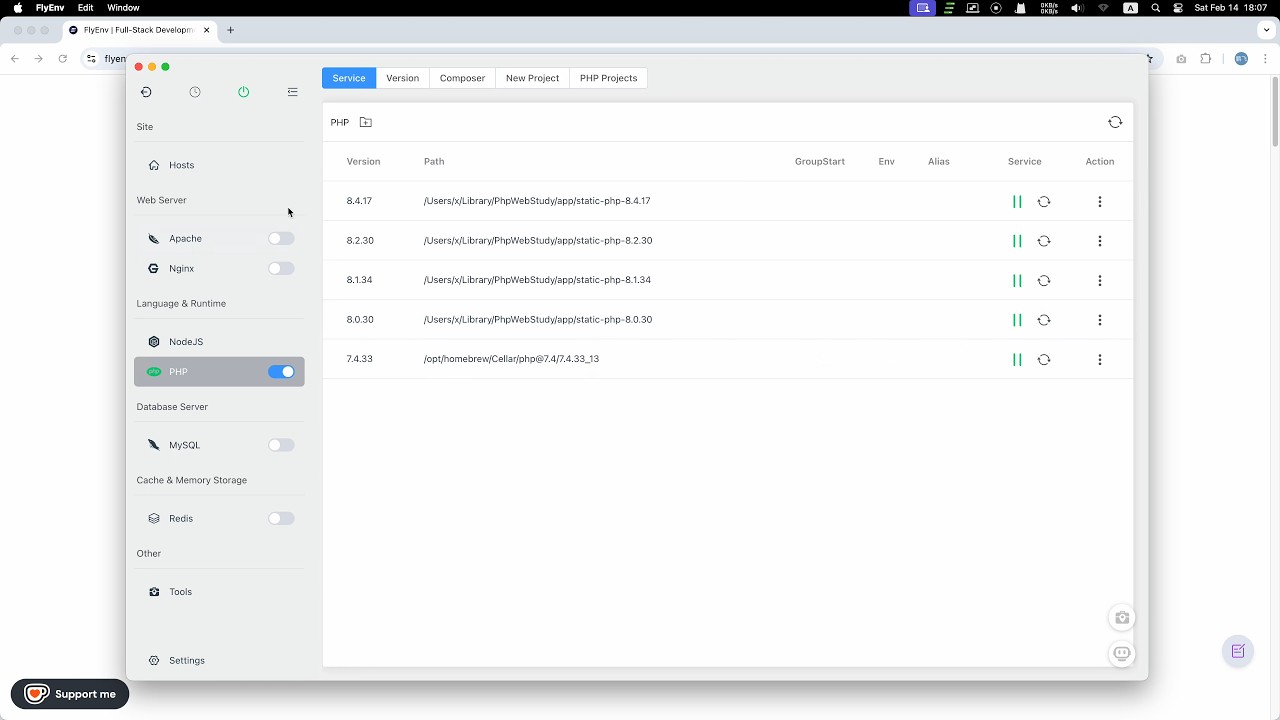Open the Window menu in menu bar
This screenshot has height=720, width=1280.
tap(123, 8)
